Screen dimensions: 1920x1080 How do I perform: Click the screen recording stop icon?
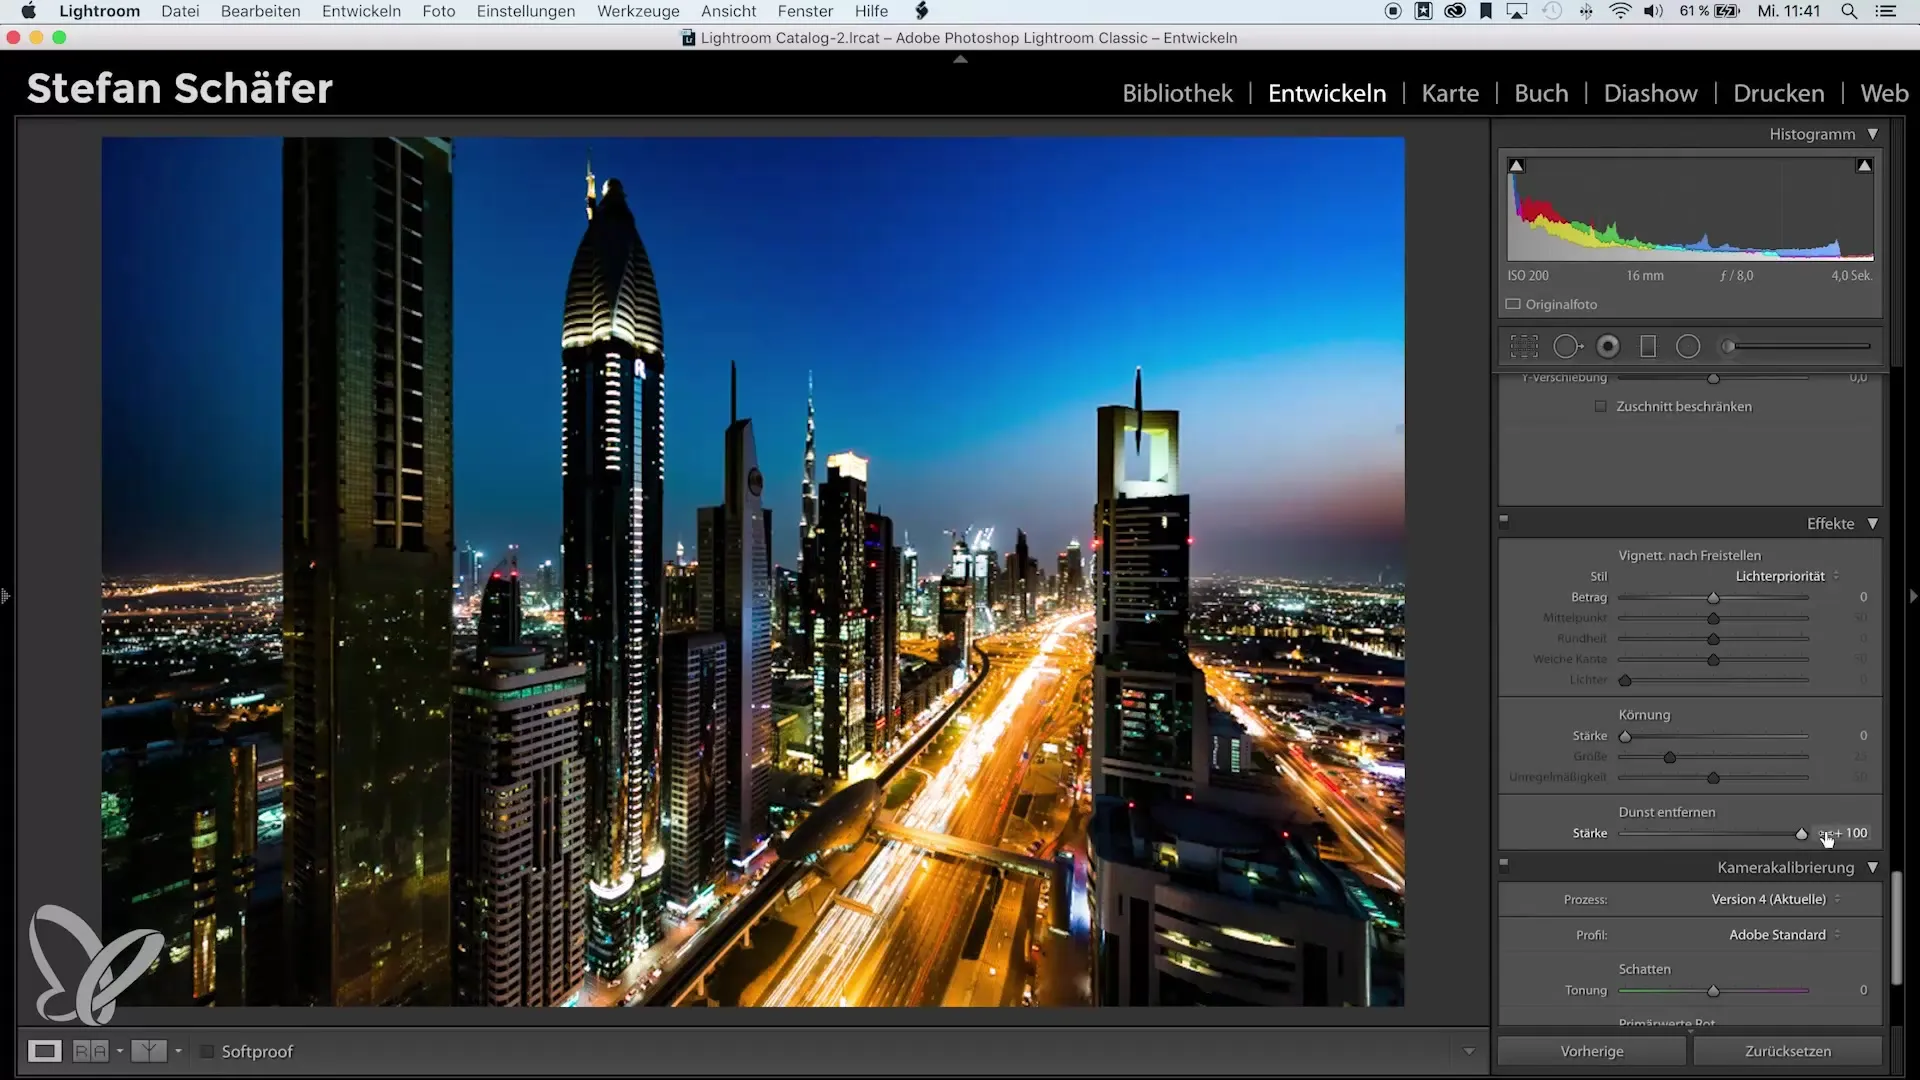[x=1393, y=11]
